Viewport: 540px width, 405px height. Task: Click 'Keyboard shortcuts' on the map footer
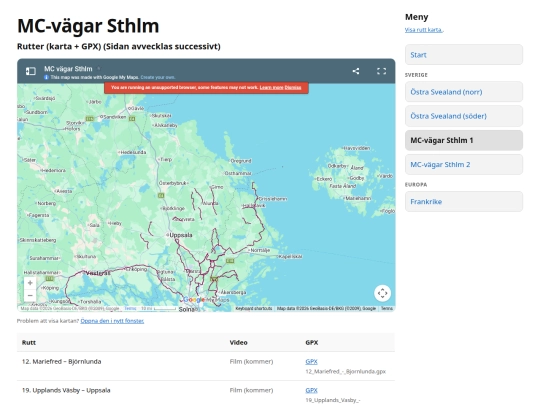click(254, 308)
